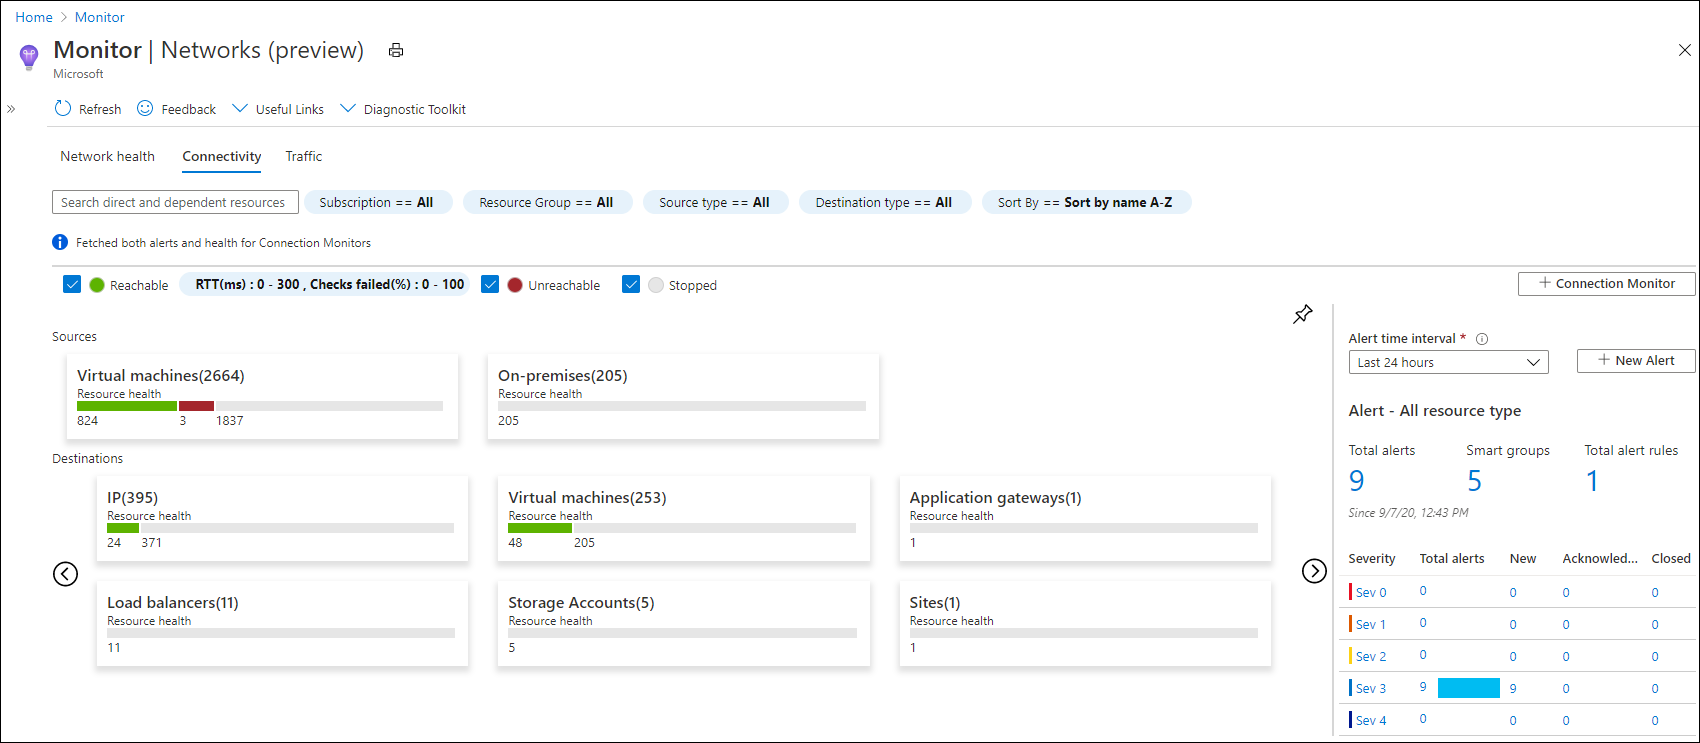Open the Resource Group filter

(x=547, y=202)
